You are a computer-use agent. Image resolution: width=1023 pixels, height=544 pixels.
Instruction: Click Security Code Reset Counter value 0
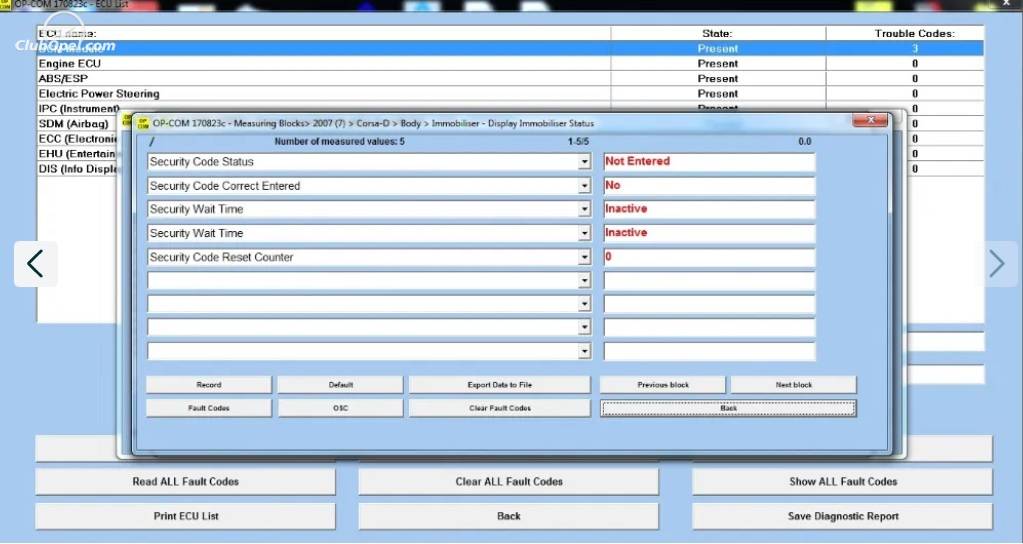pyautogui.click(x=709, y=258)
